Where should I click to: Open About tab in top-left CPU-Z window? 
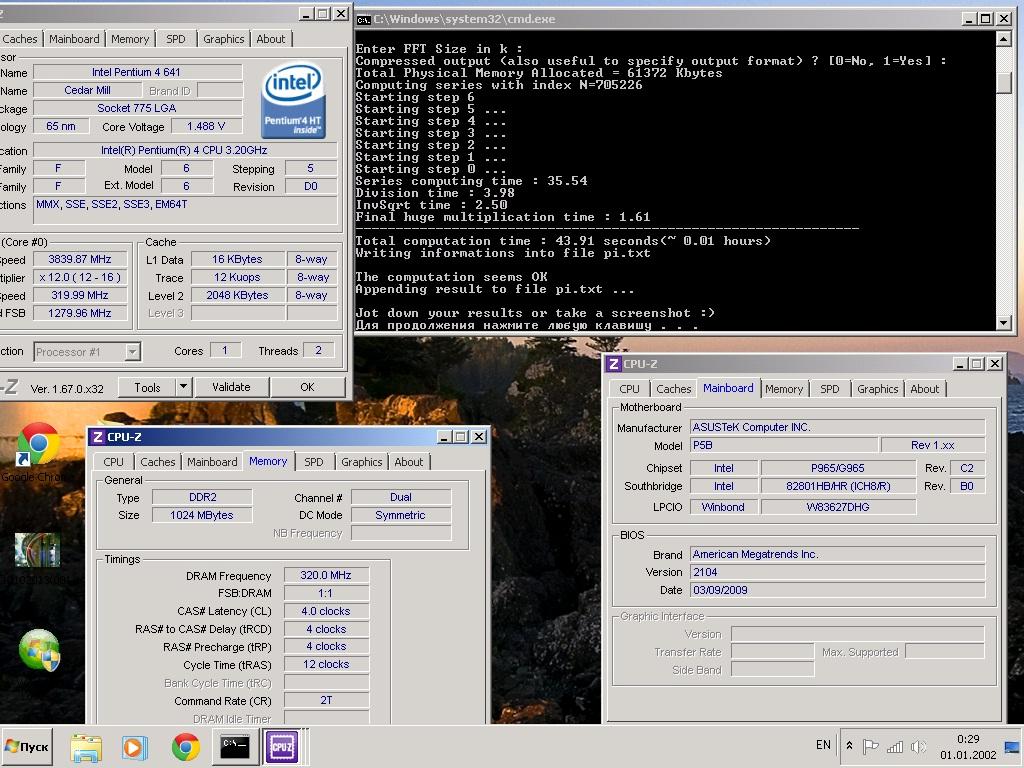(270, 39)
